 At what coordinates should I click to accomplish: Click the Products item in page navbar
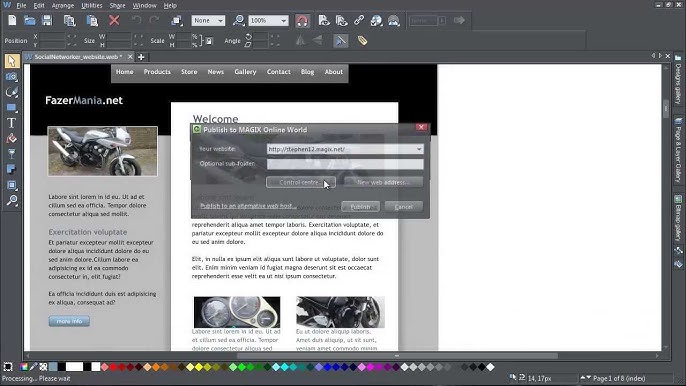[x=157, y=72]
